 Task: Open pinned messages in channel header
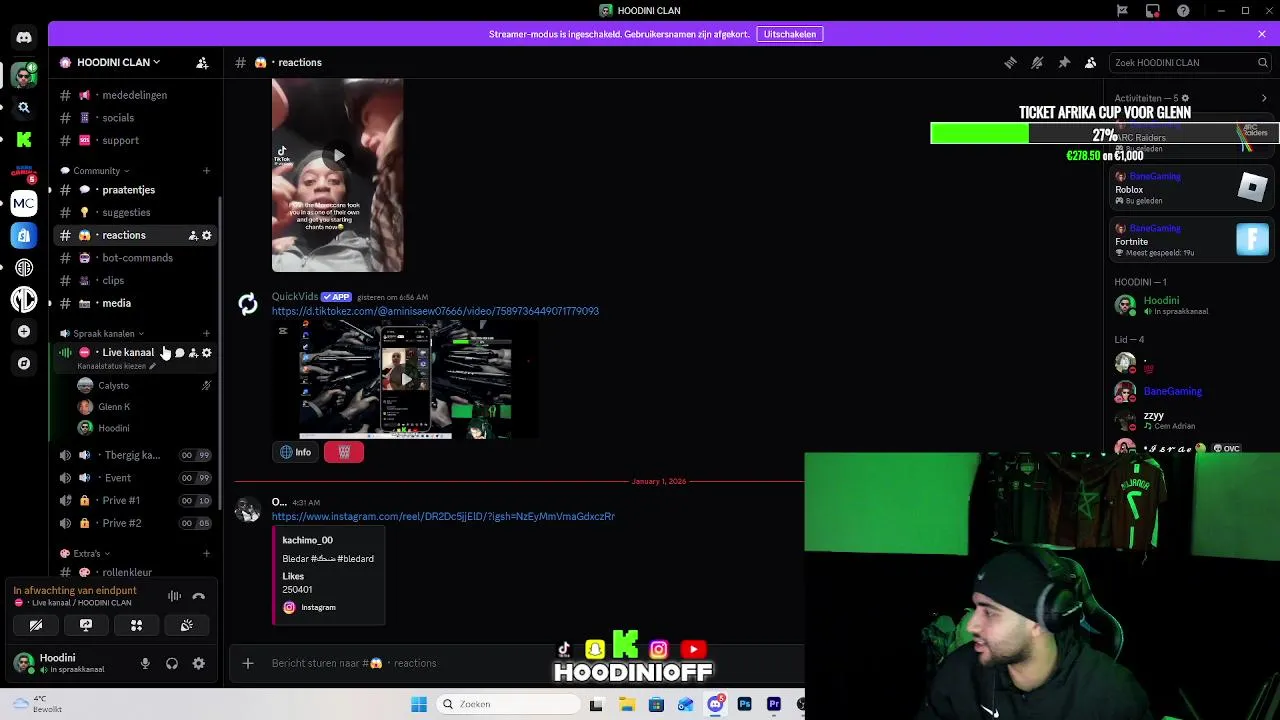click(x=1064, y=62)
